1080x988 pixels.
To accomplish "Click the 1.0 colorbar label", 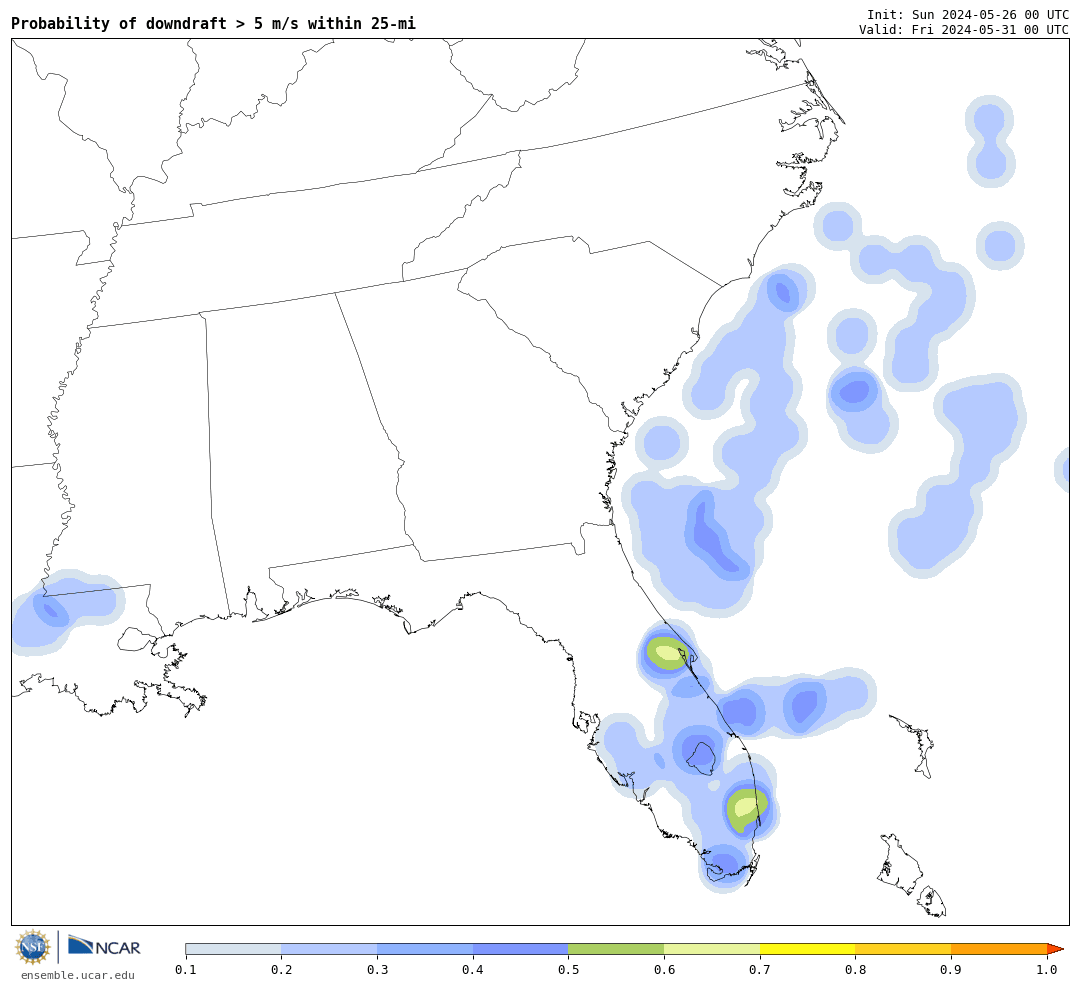I will pyautogui.click(x=1047, y=970).
